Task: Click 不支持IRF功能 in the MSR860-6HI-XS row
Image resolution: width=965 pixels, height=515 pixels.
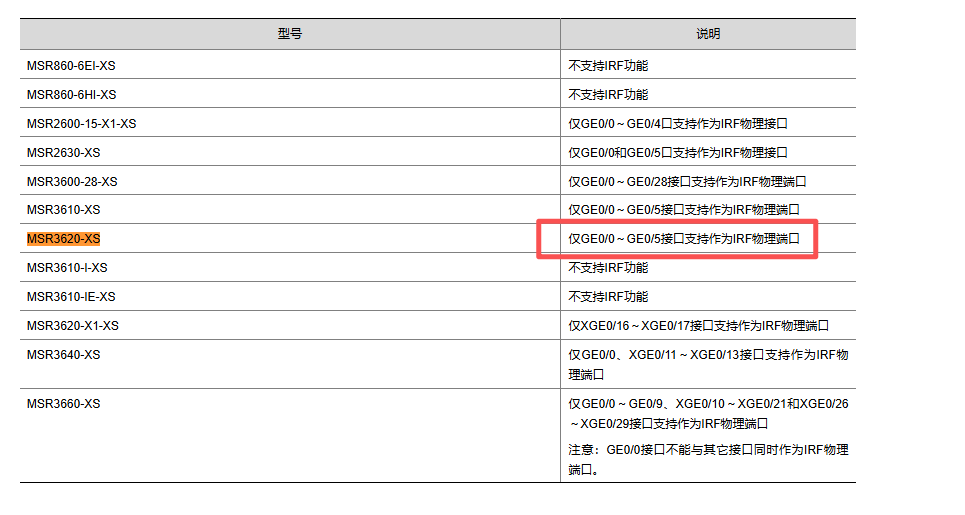Action: tap(608, 94)
